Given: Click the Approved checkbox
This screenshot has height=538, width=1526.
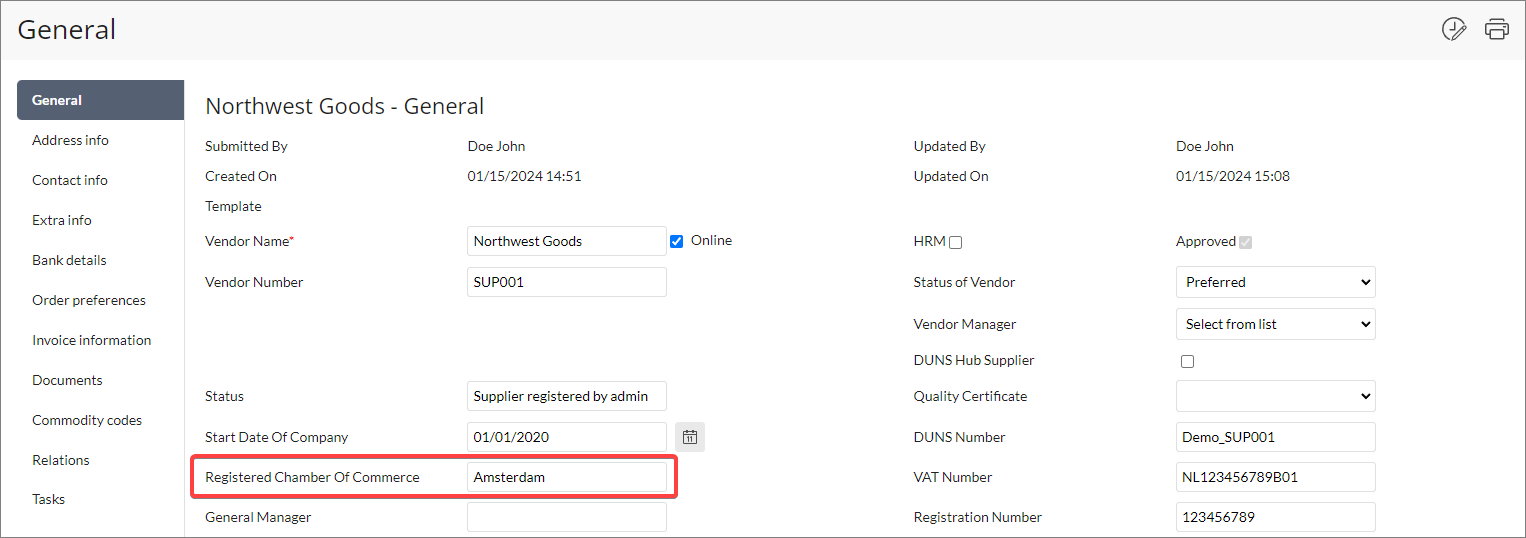Looking at the screenshot, I should pyautogui.click(x=1245, y=242).
